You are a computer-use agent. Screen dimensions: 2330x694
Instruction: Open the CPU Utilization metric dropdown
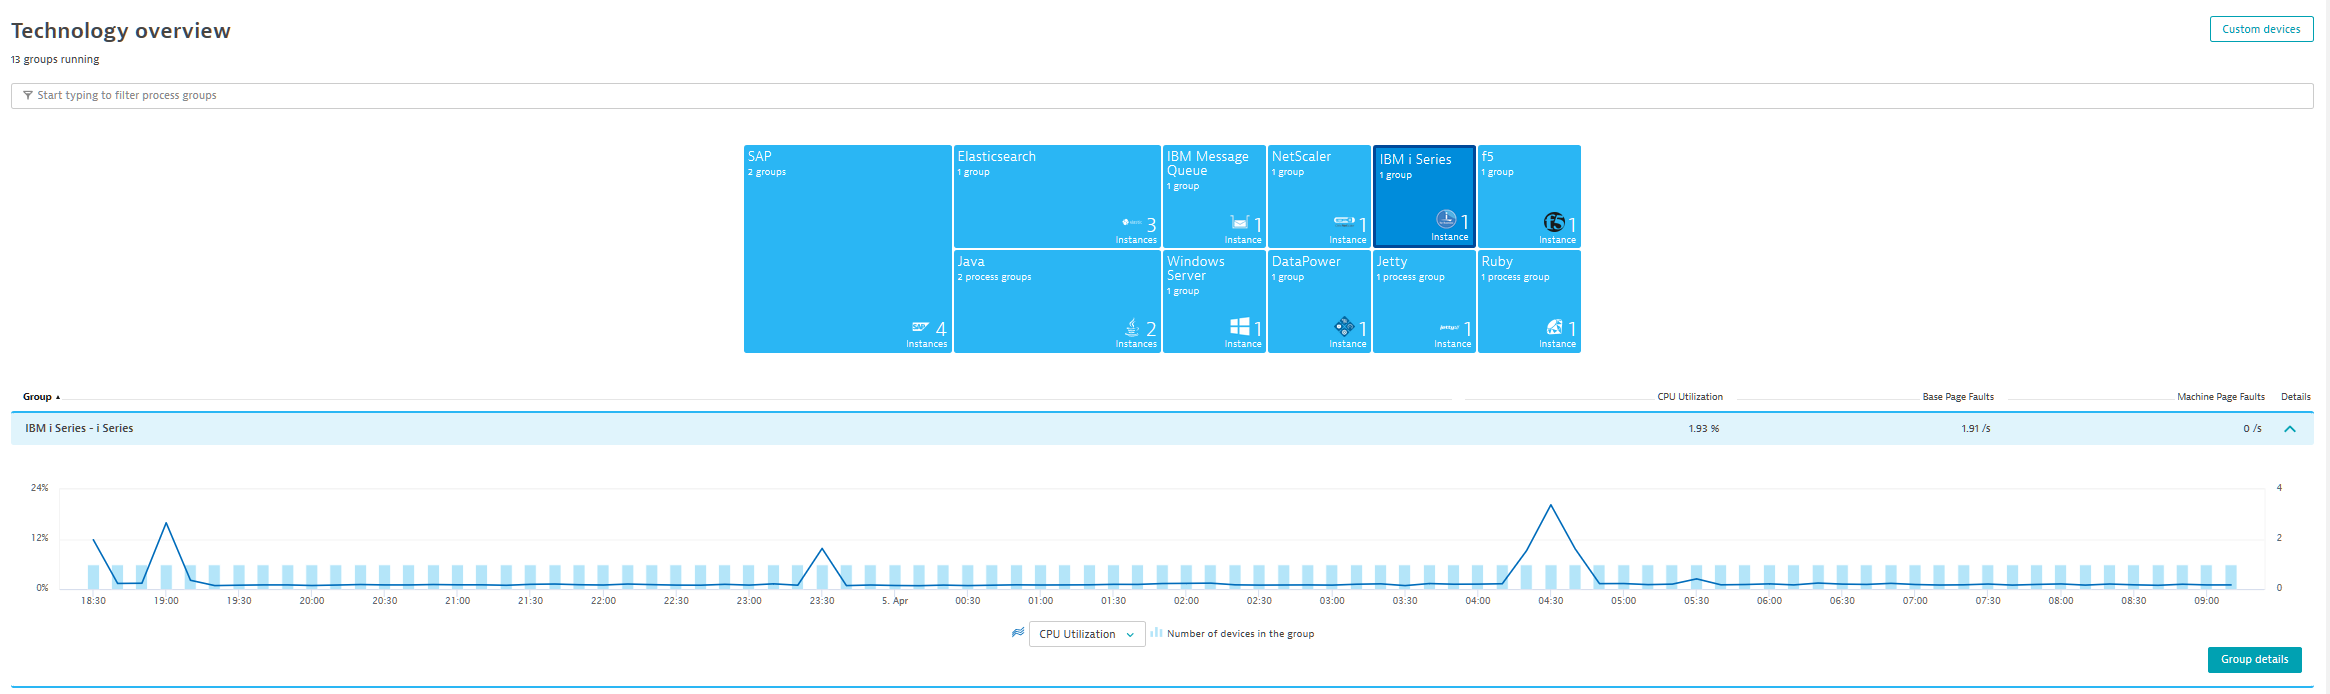[x=1087, y=634]
